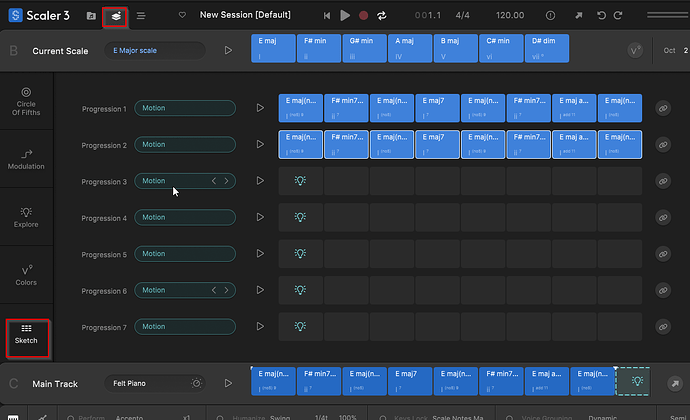
Task: Click next arrow in Progression 3 Motion
Action: click(x=227, y=181)
